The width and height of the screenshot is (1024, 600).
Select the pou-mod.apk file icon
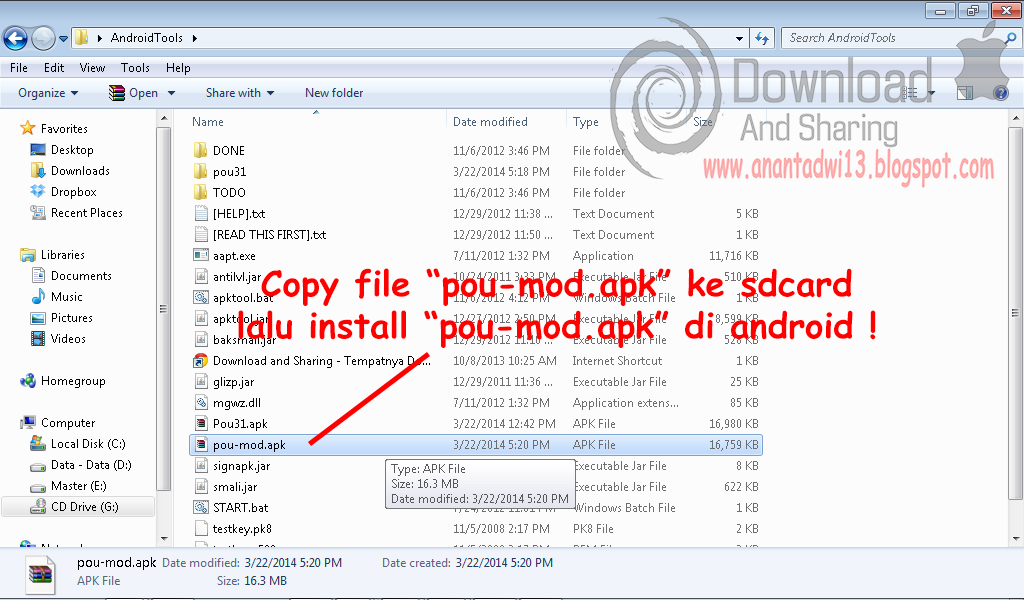click(200, 445)
